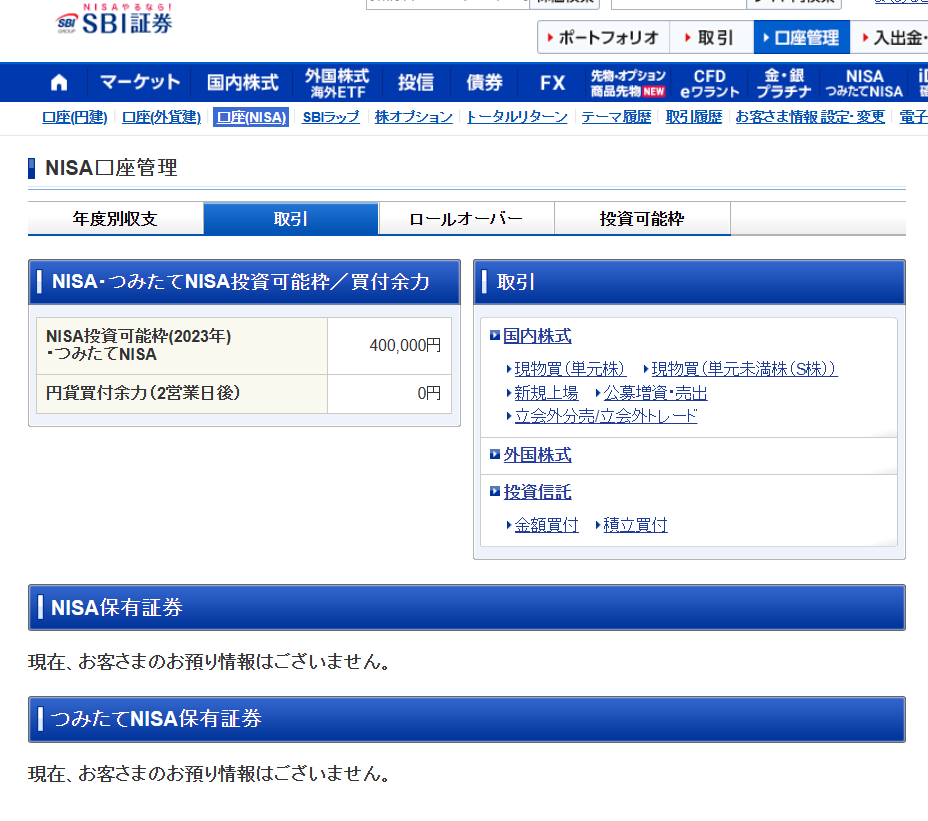The height and width of the screenshot is (821, 928).
Task: Switch to 年度別収支 tab
Action: 115,219
